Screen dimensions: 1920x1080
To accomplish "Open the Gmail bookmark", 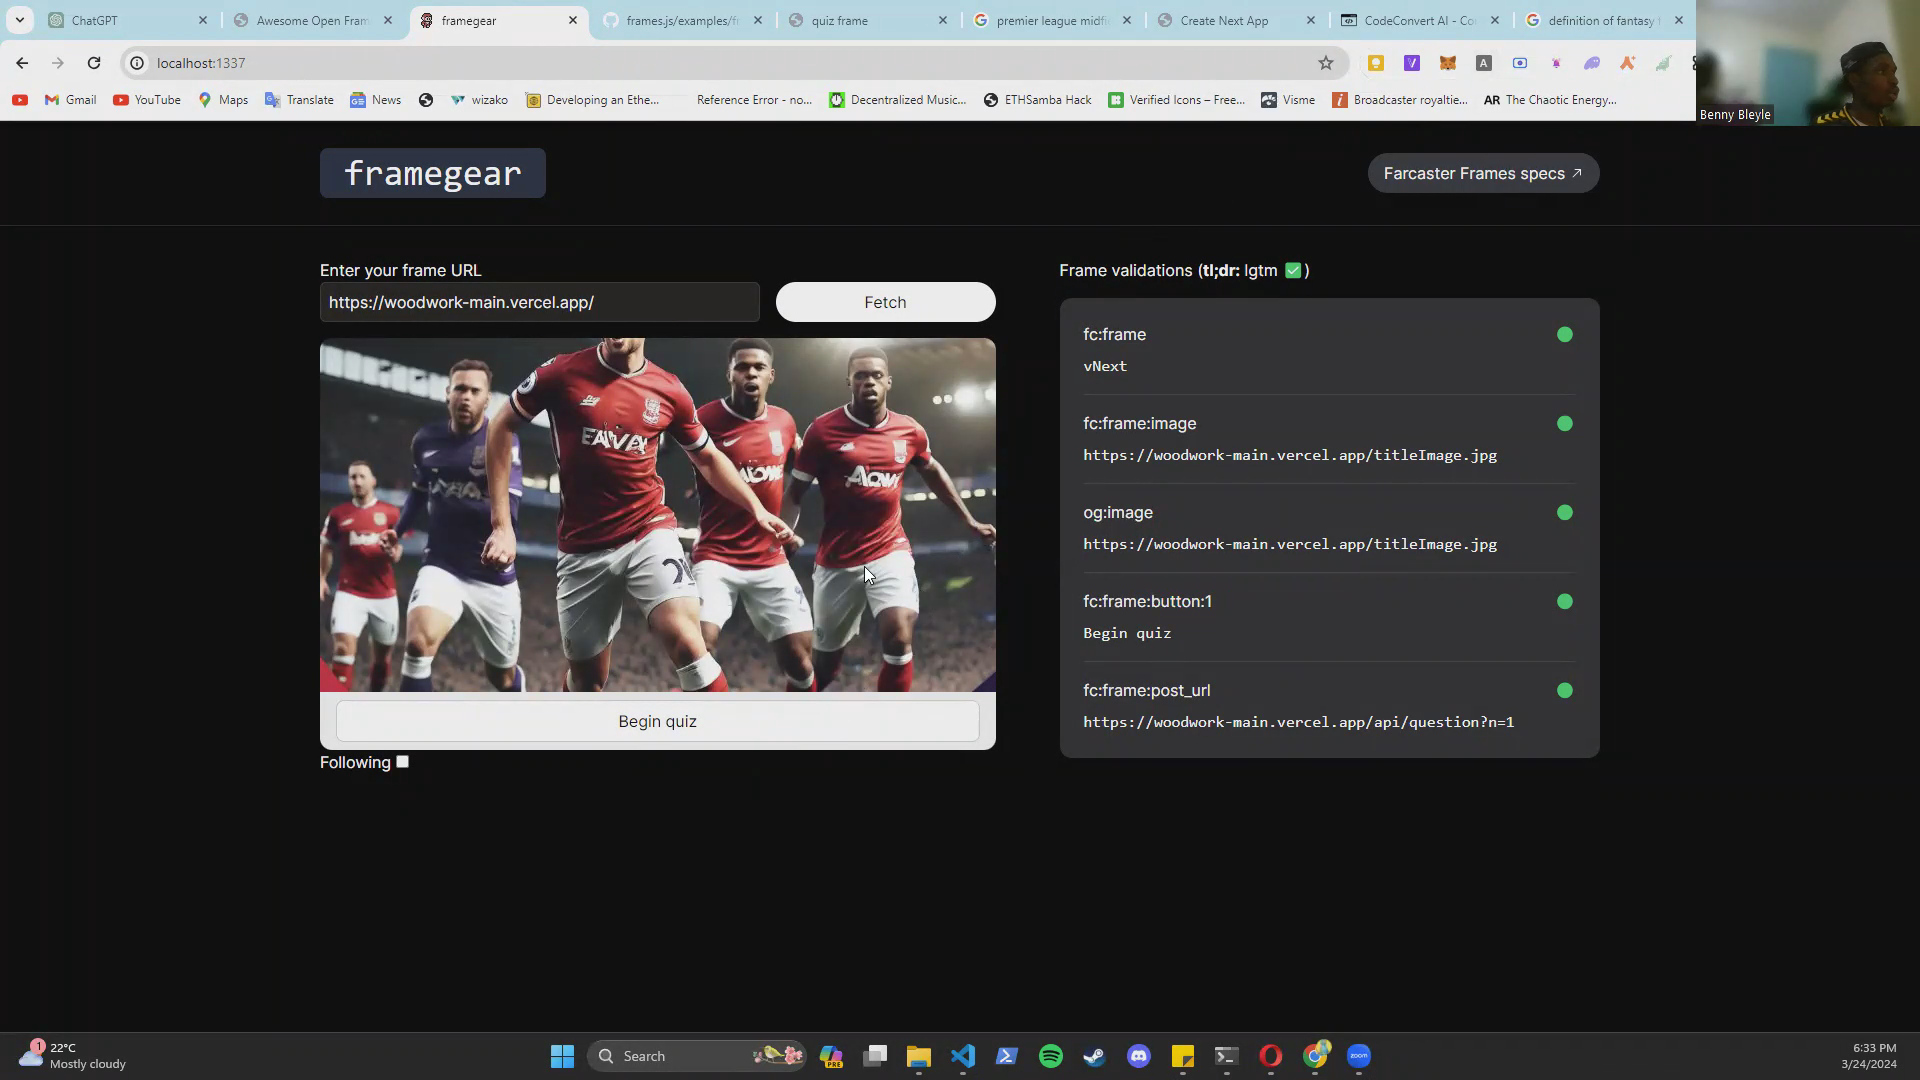I will pyautogui.click(x=70, y=100).
